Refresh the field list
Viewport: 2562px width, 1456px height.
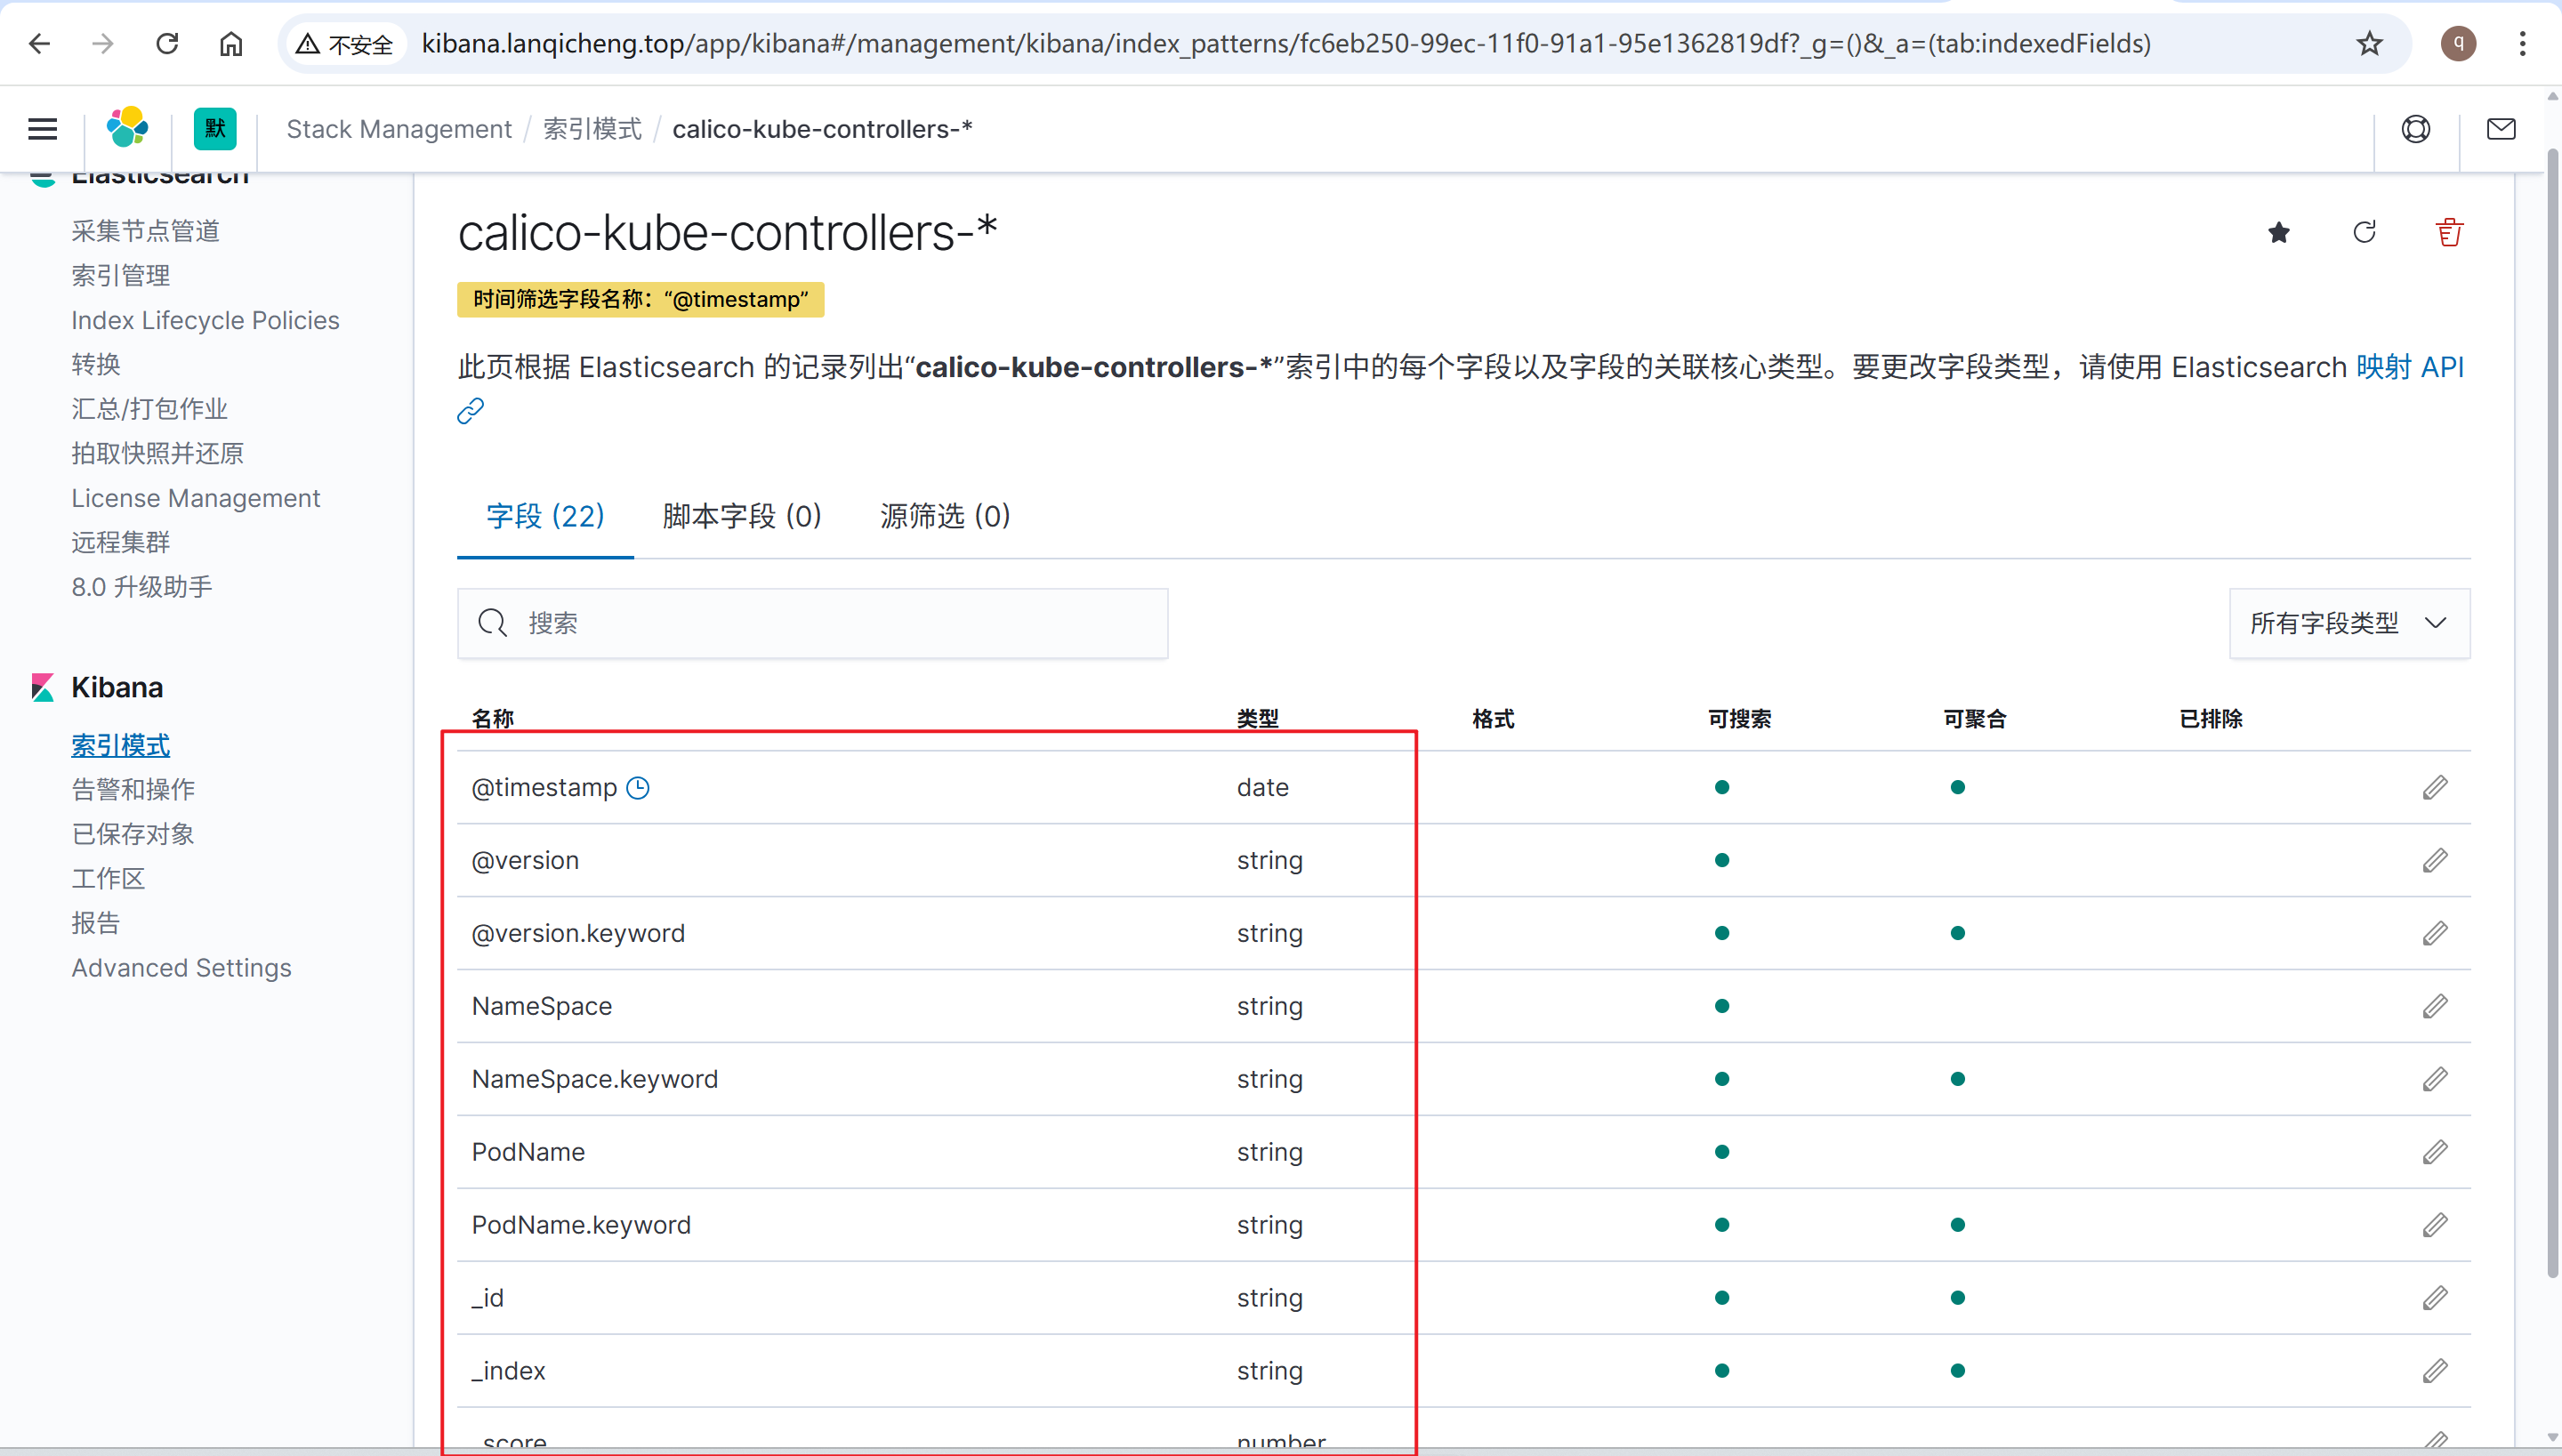point(2364,233)
